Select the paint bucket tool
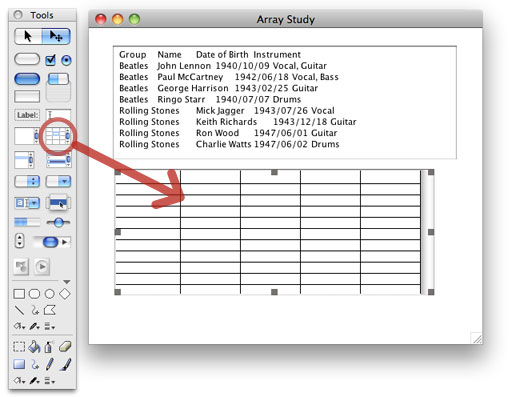The width and height of the screenshot is (512, 397). [34, 347]
